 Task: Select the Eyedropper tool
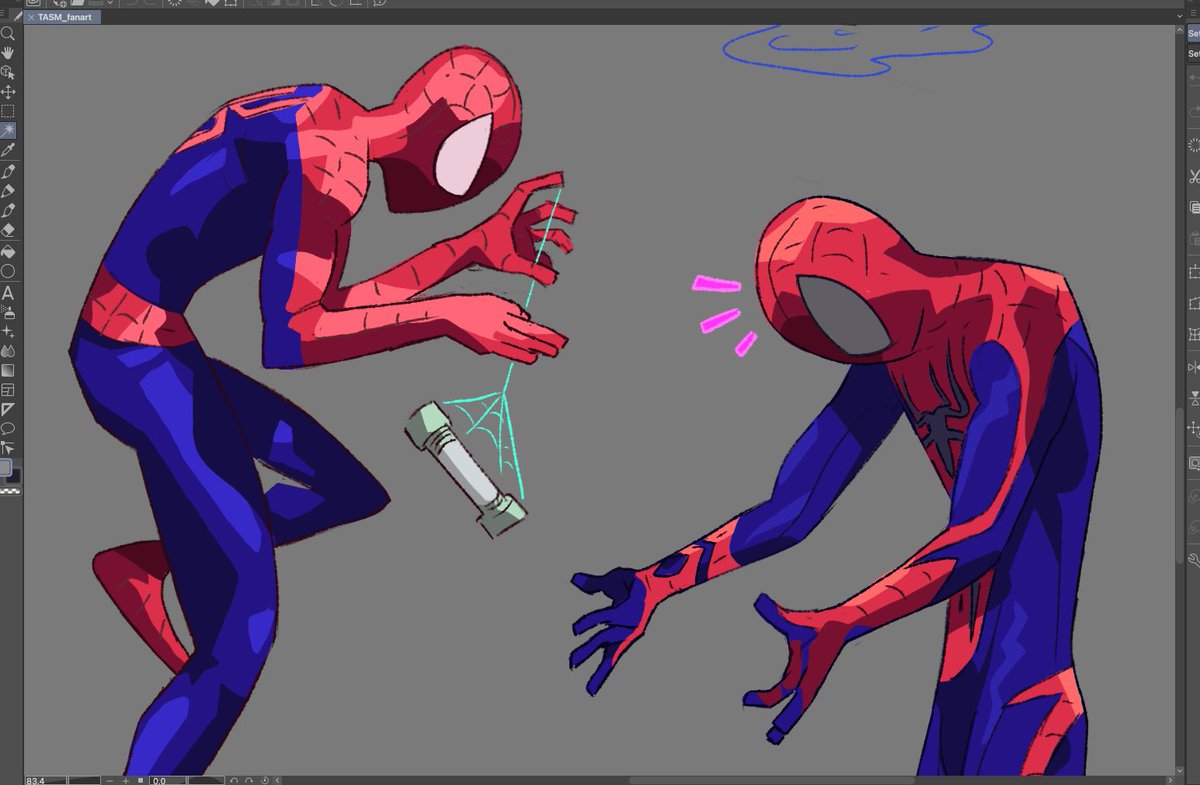[x=8, y=150]
